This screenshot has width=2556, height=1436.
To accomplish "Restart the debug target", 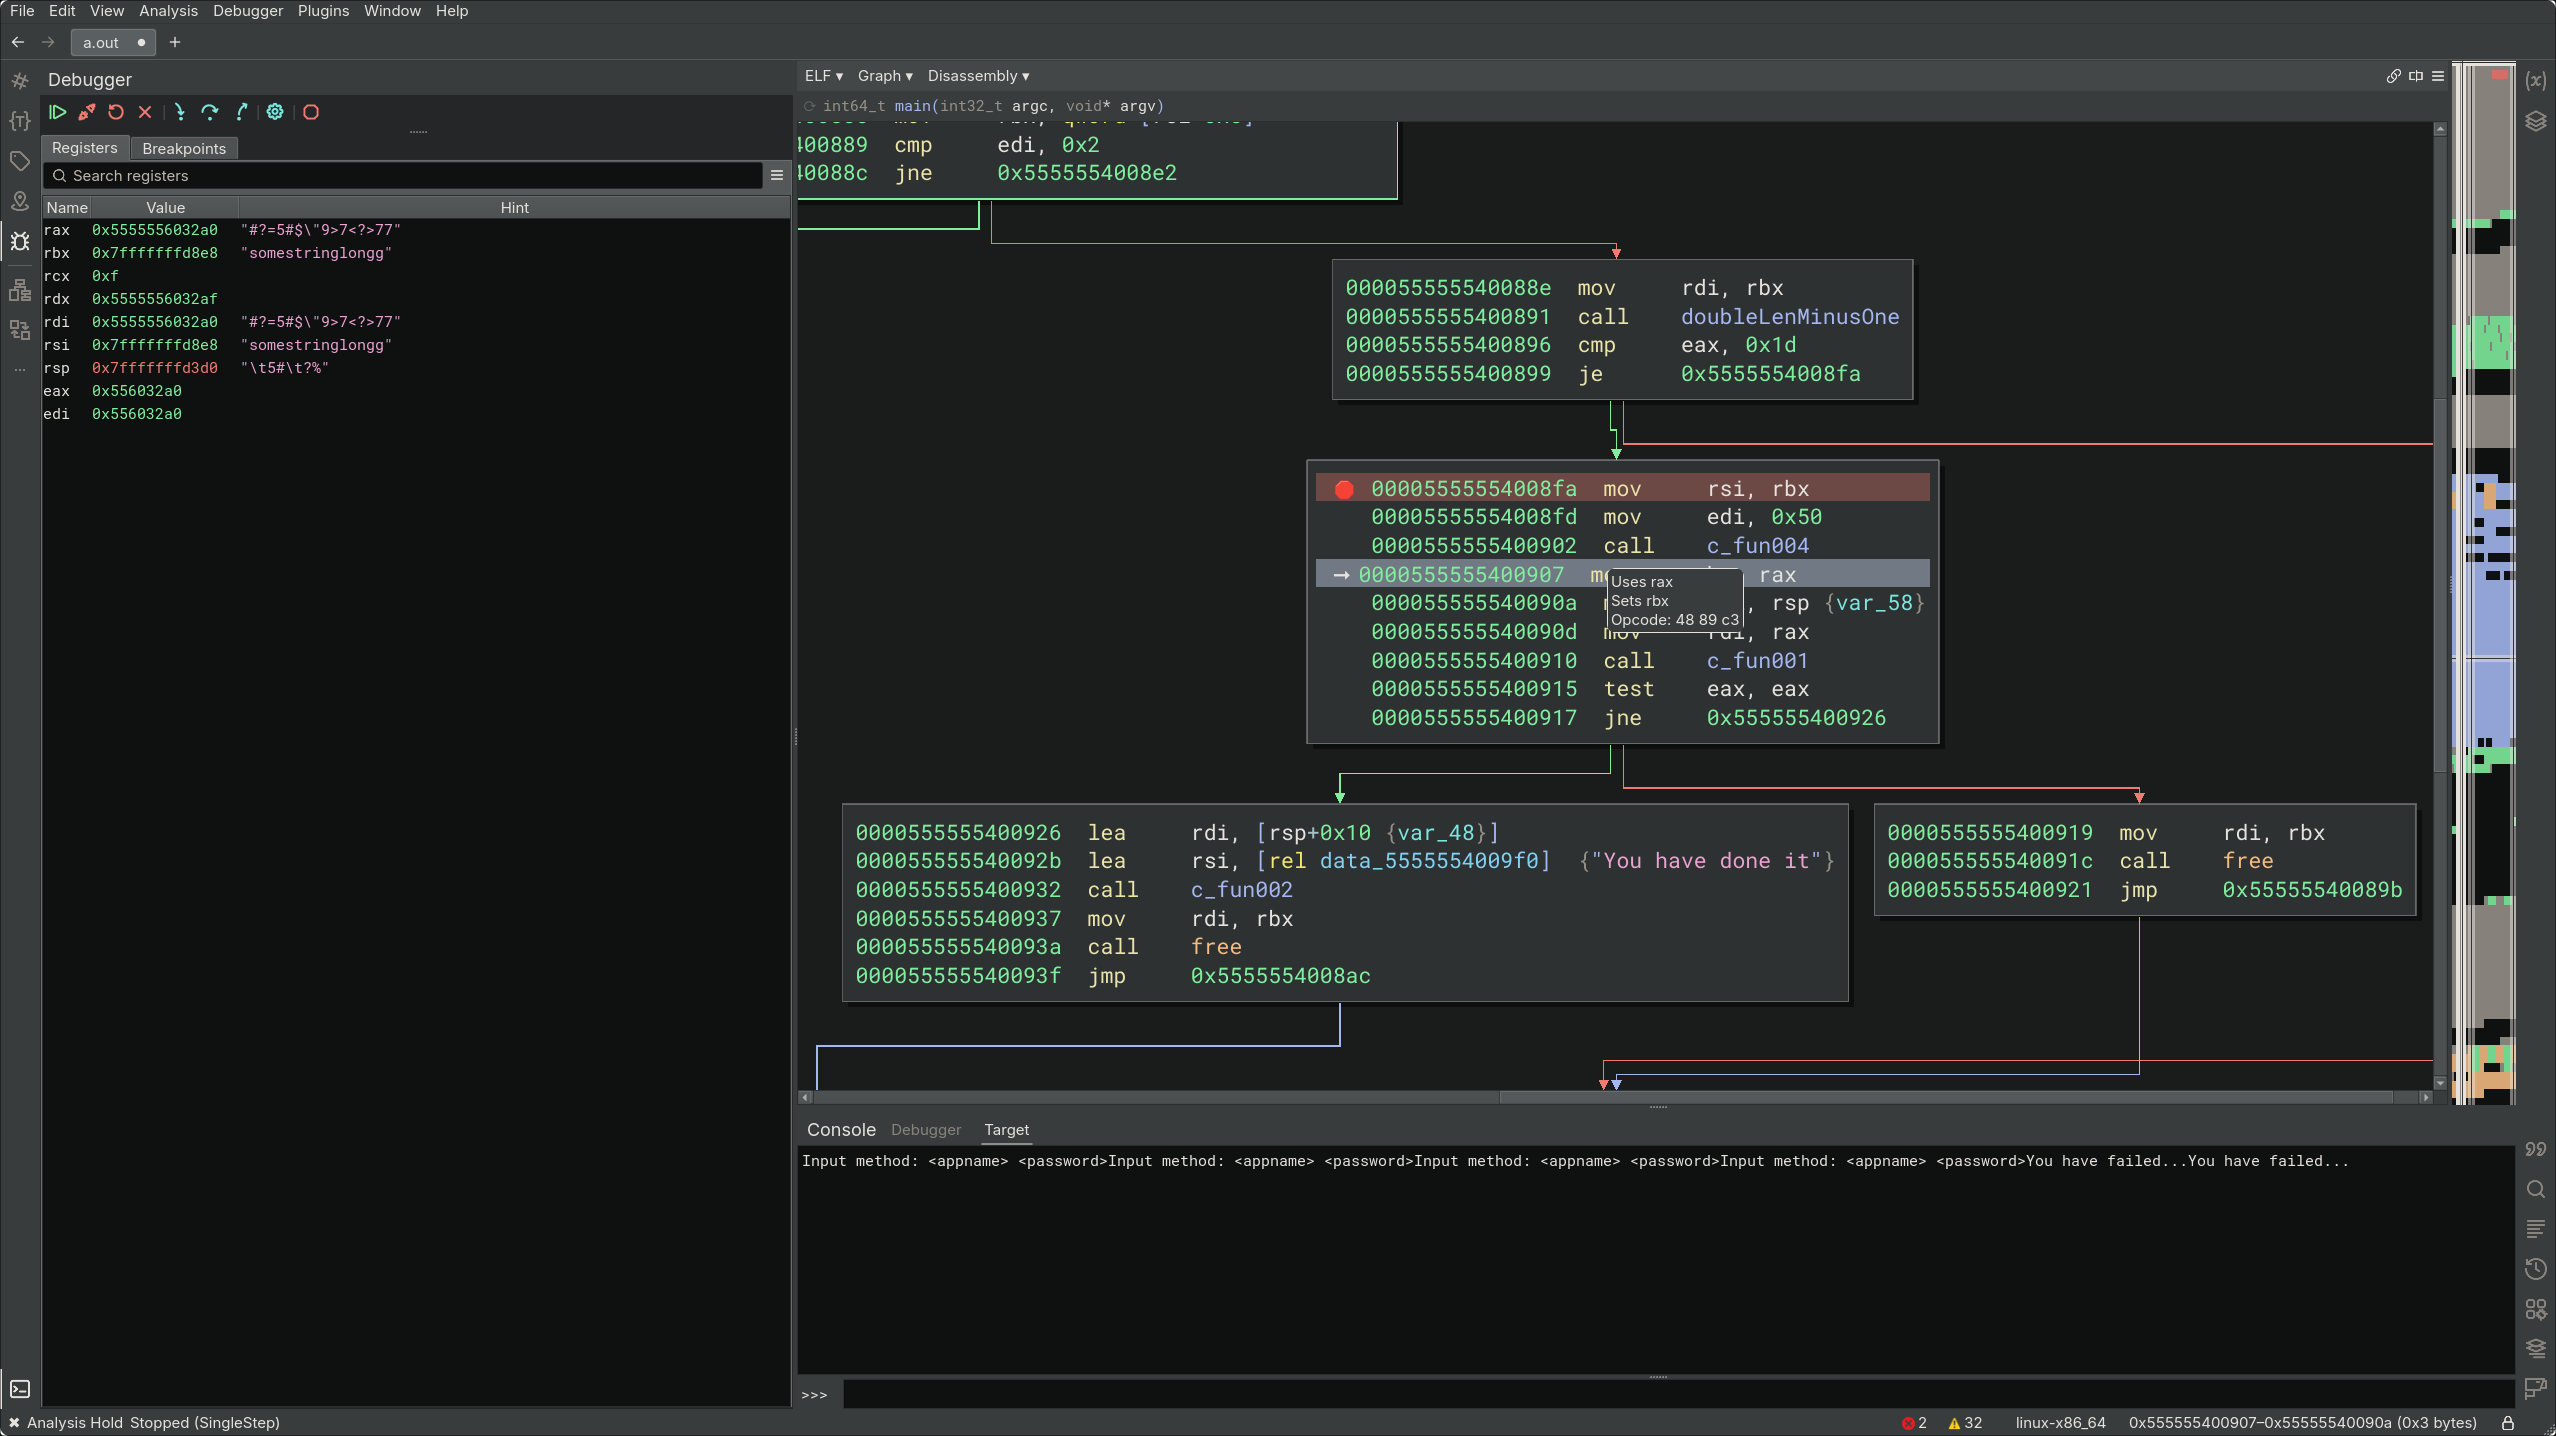I will 116,112.
